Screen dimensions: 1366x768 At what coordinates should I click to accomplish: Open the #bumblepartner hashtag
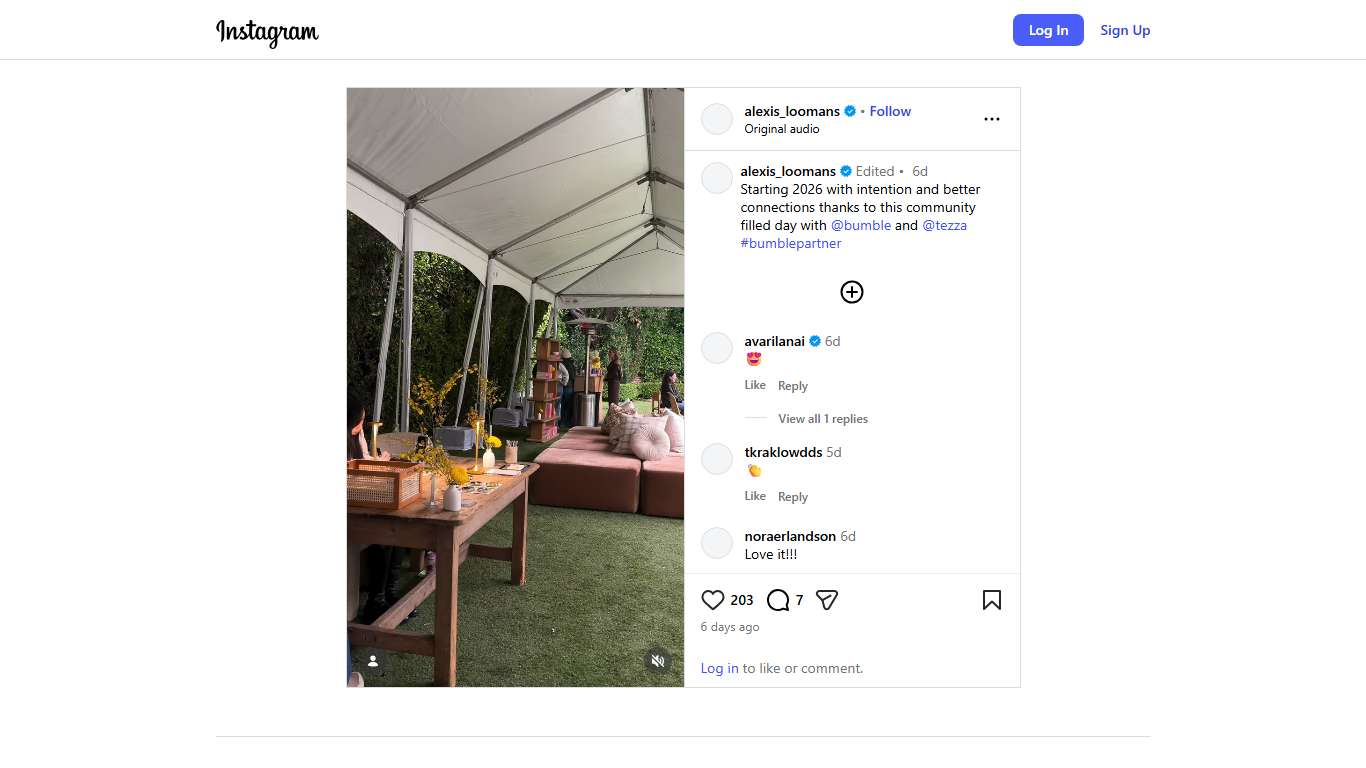790,243
